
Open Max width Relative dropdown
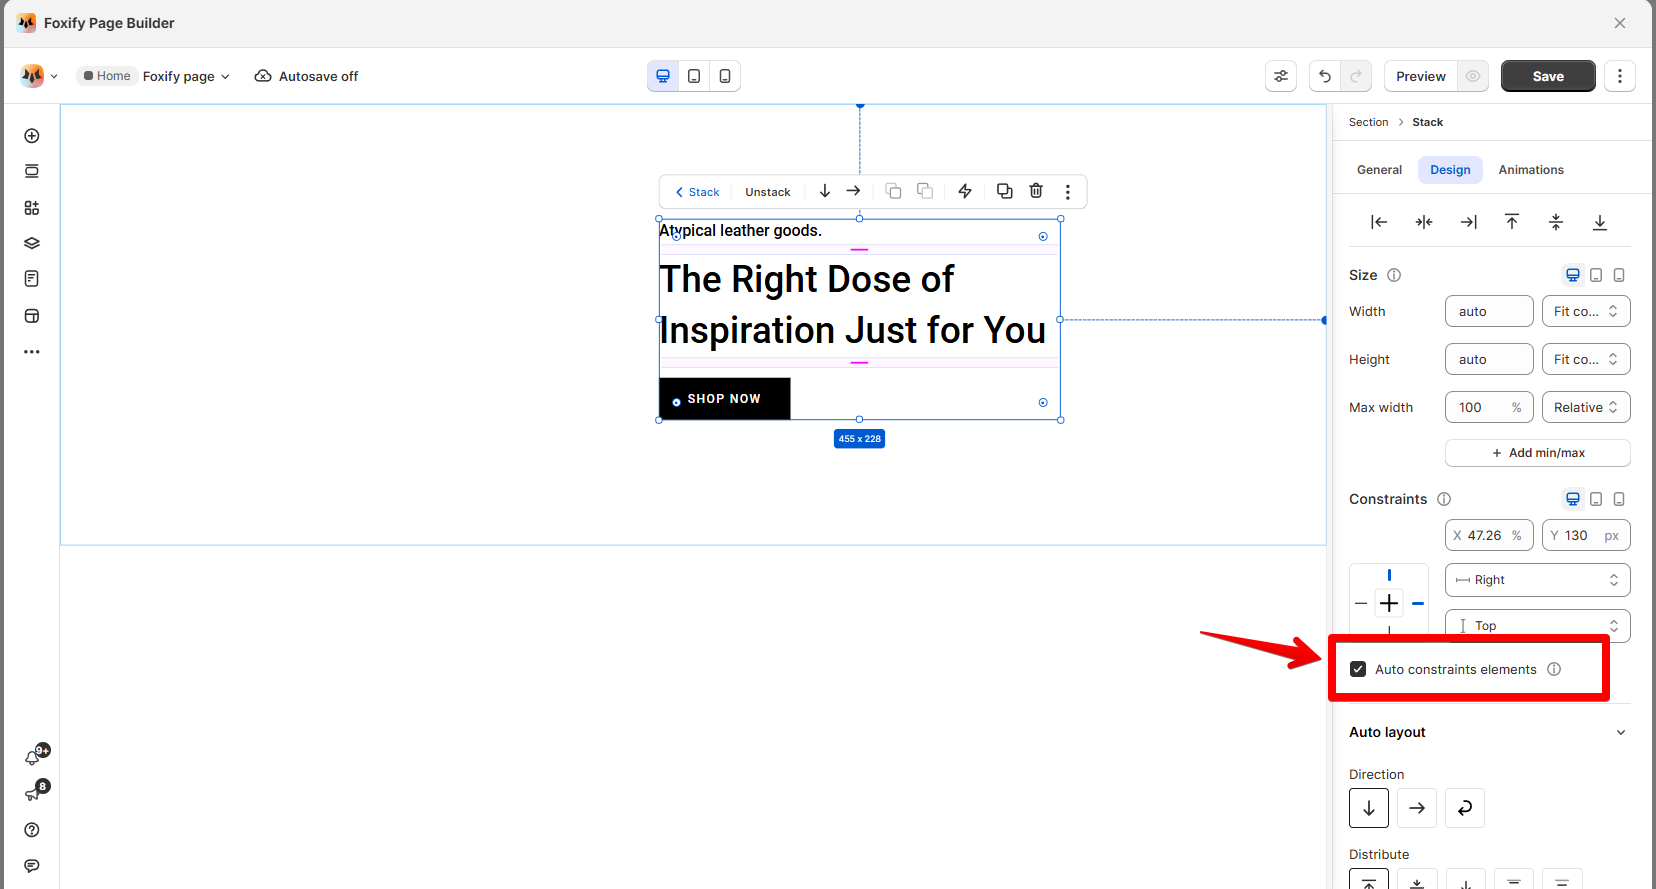click(1586, 407)
